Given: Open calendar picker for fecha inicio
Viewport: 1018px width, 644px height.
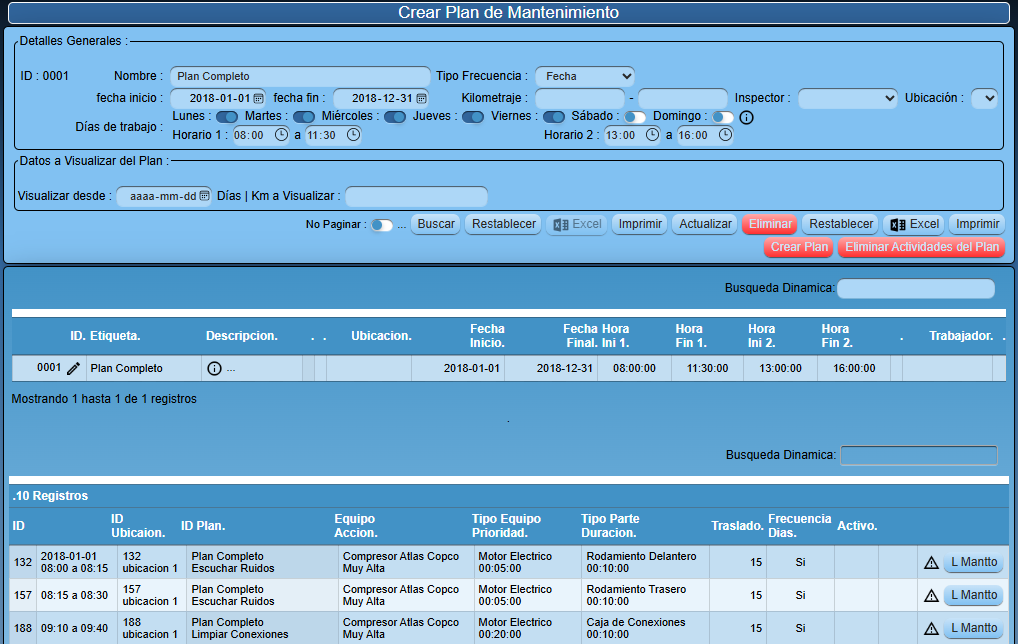Looking at the screenshot, I should point(258,99).
